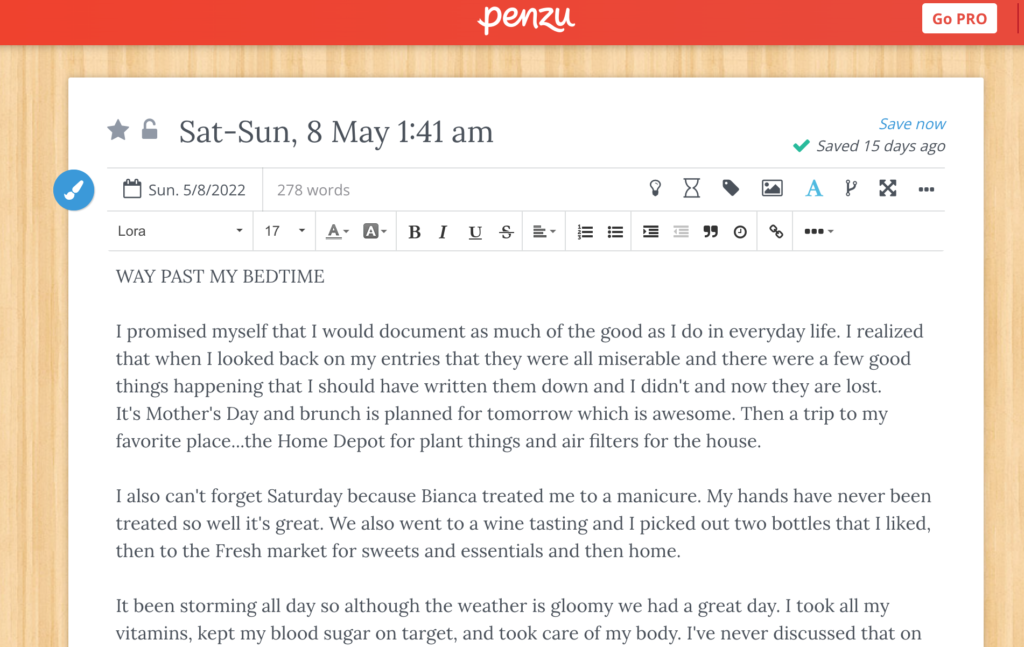Click the hourglass icon

click(692, 188)
